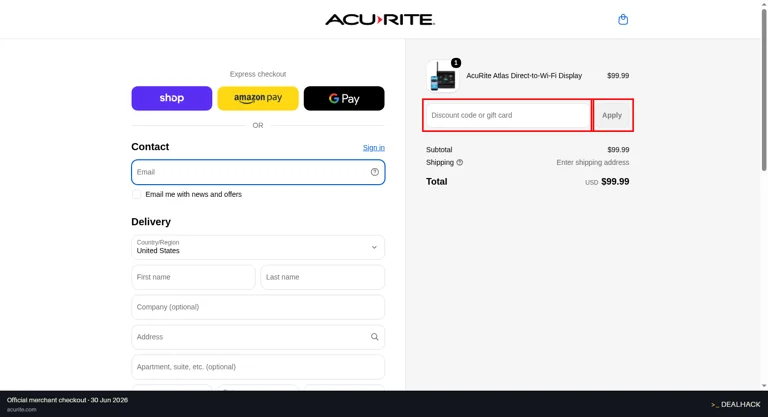Click the Total amount $99.99
The height and width of the screenshot is (417, 768).
click(615, 182)
